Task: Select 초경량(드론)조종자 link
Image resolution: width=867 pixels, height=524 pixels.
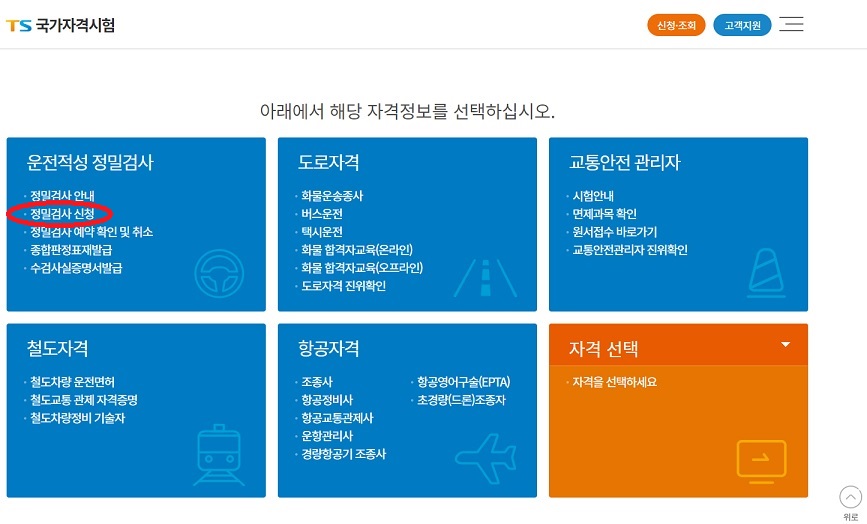Action: tap(461, 400)
